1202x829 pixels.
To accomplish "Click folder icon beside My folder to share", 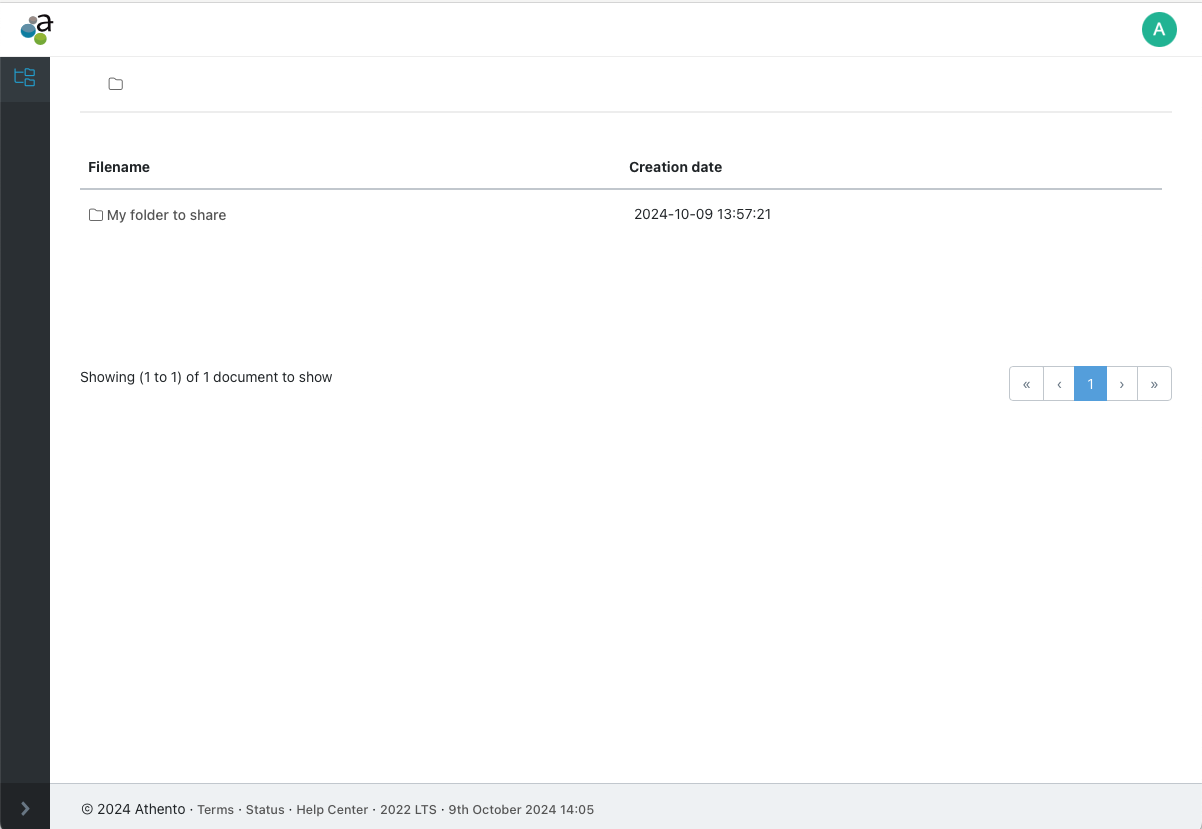I will click(x=96, y=215).
